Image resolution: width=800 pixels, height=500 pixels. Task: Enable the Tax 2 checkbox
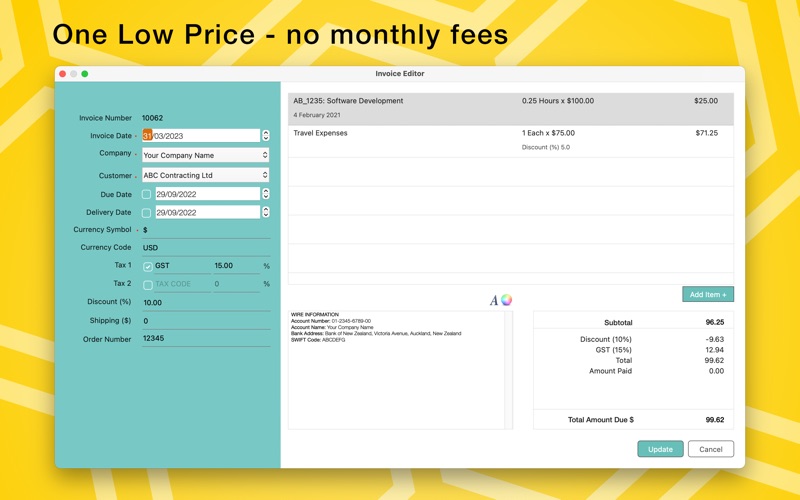(147, 285)
